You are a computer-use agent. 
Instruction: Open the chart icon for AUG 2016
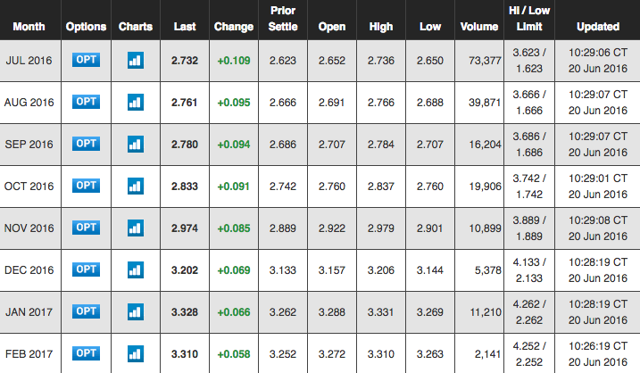click(136, 102)
